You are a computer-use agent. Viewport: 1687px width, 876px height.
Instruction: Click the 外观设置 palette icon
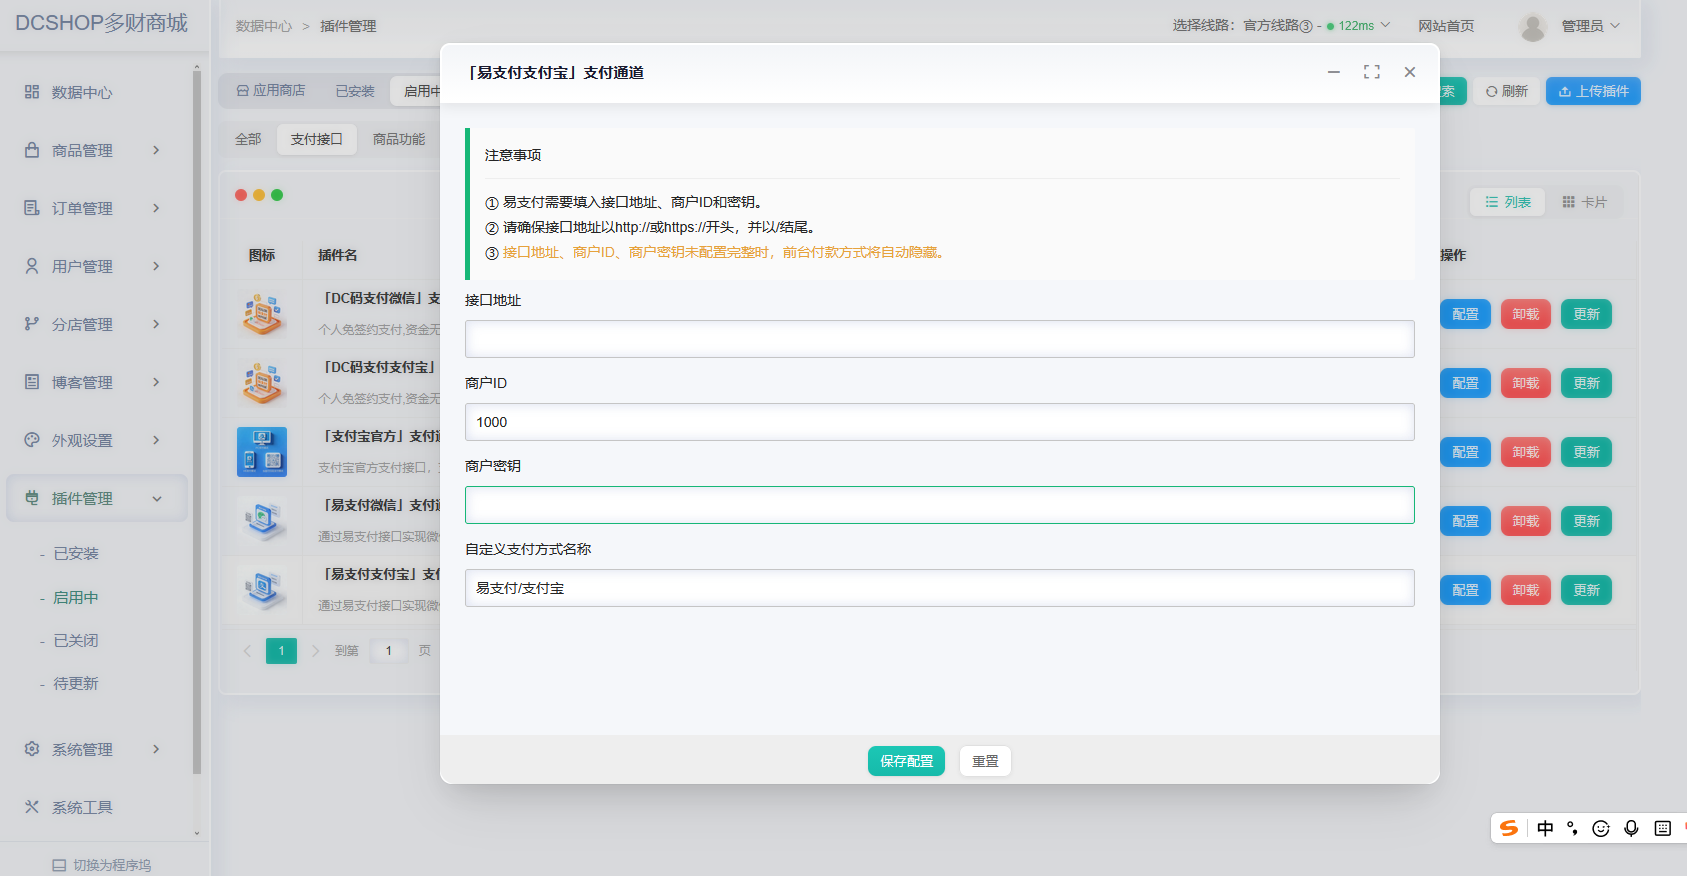pos(32,440)
